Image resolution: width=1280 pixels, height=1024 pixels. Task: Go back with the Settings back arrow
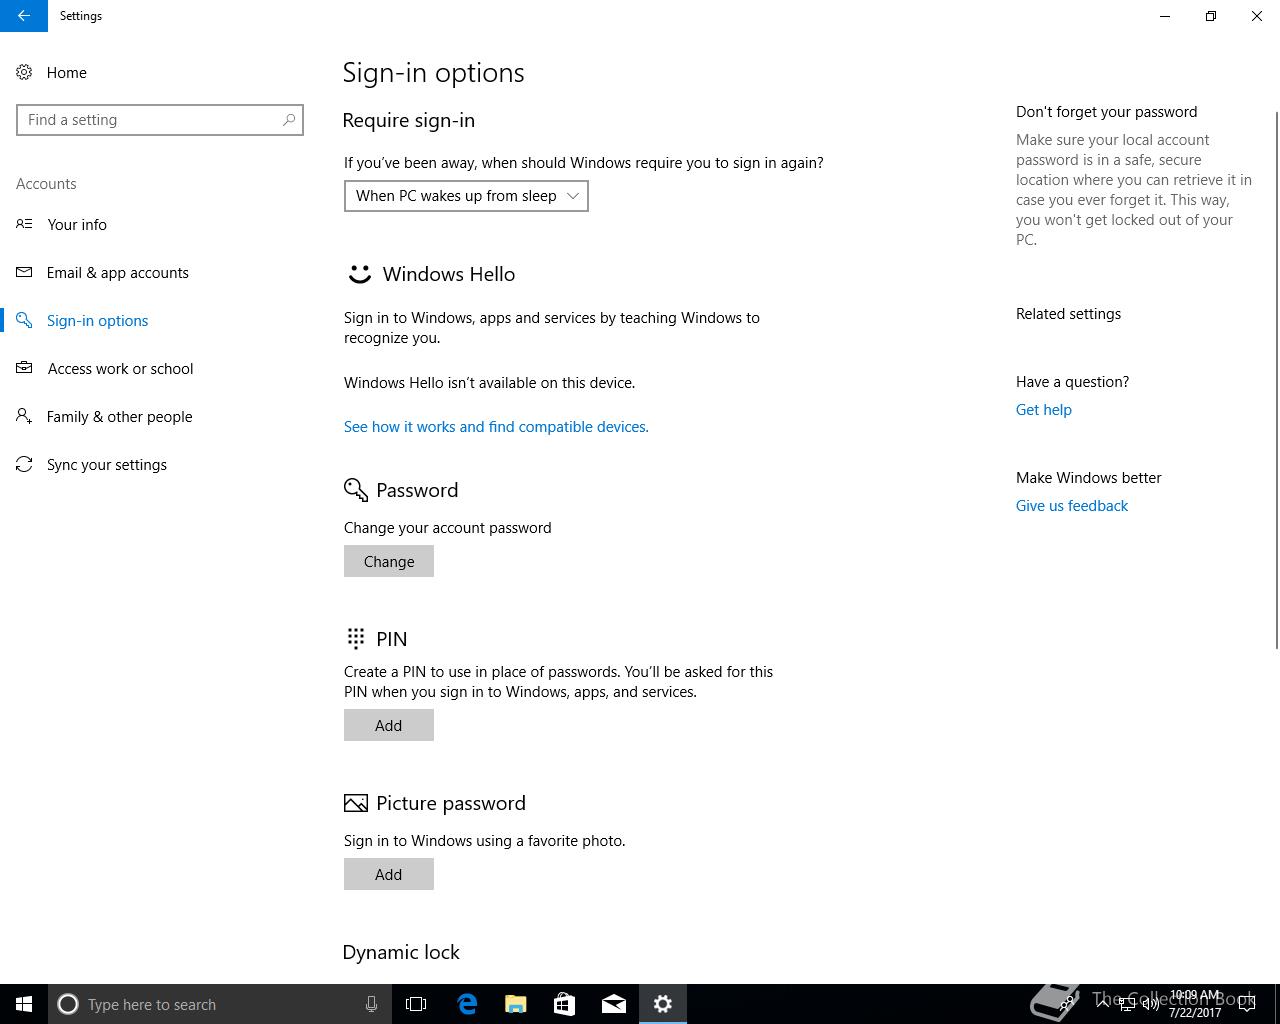coord(24,16)
